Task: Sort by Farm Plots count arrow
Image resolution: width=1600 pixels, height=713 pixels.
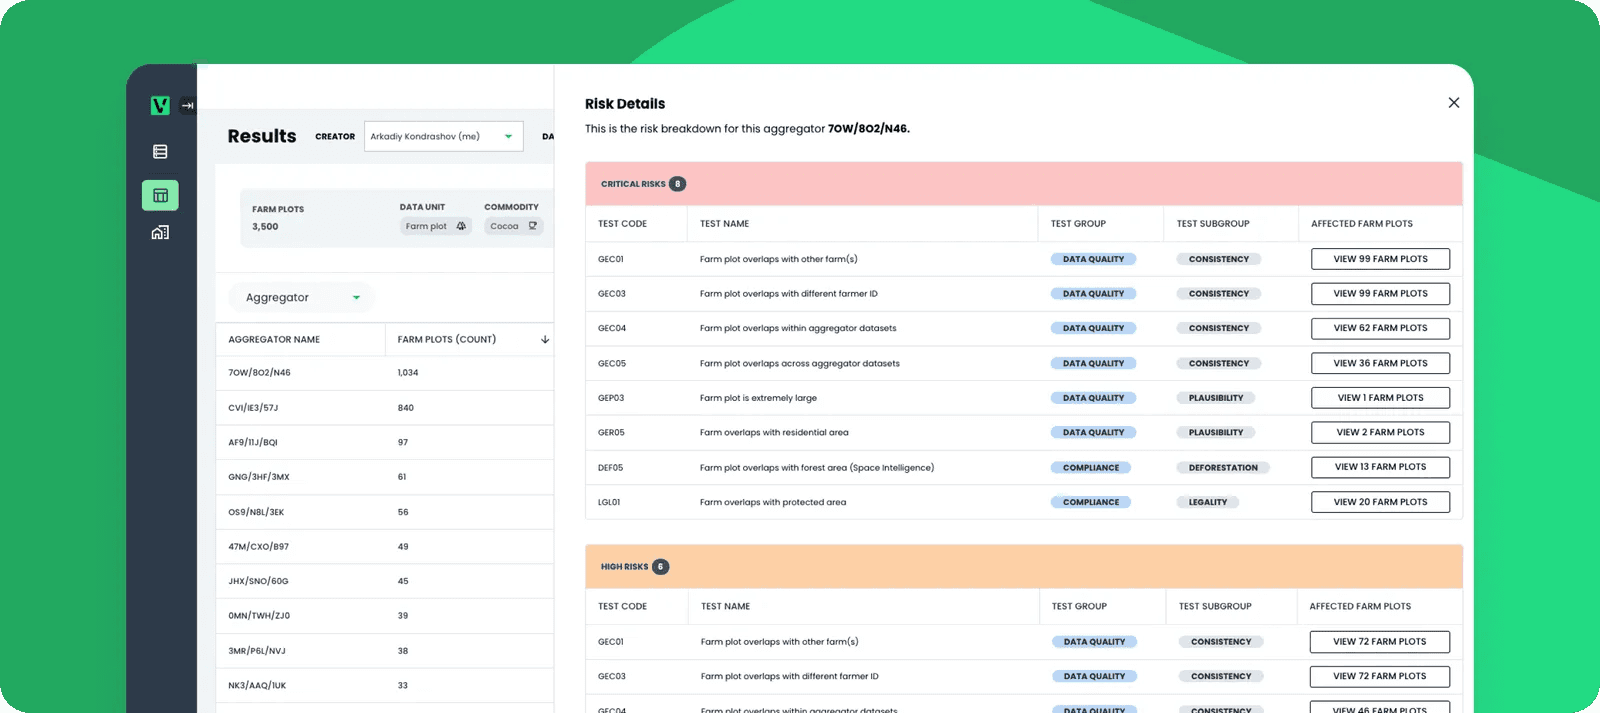Action: coord(545,339)
